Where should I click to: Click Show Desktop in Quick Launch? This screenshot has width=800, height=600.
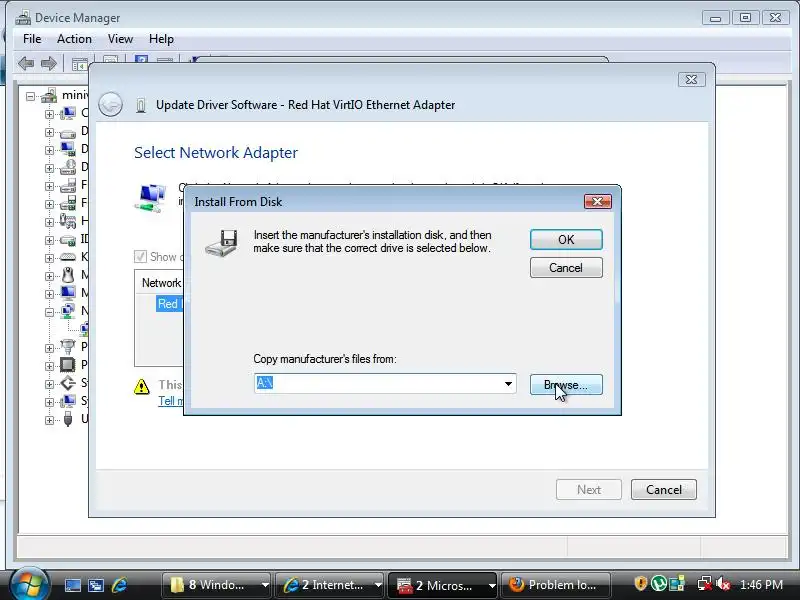[72, 585]
